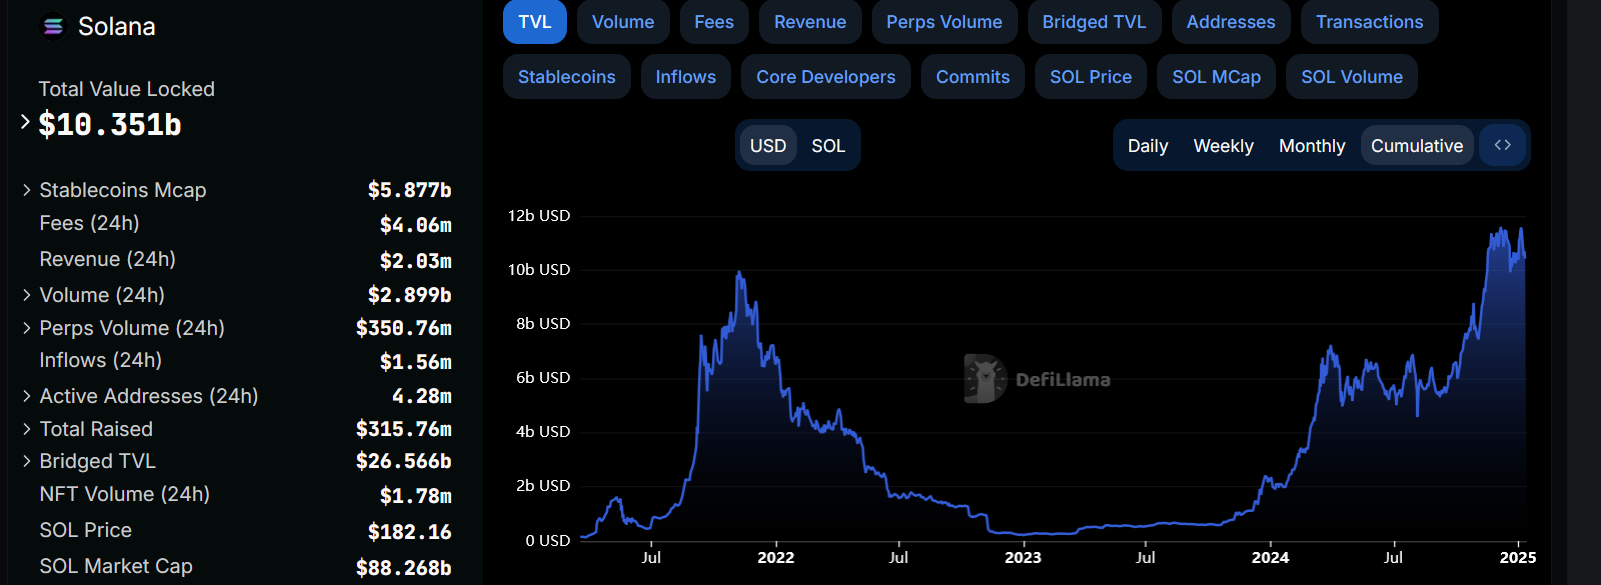Toggle SOL MCap chart metric
This screenshot has width=1601, height=585.
[1216, 77]
